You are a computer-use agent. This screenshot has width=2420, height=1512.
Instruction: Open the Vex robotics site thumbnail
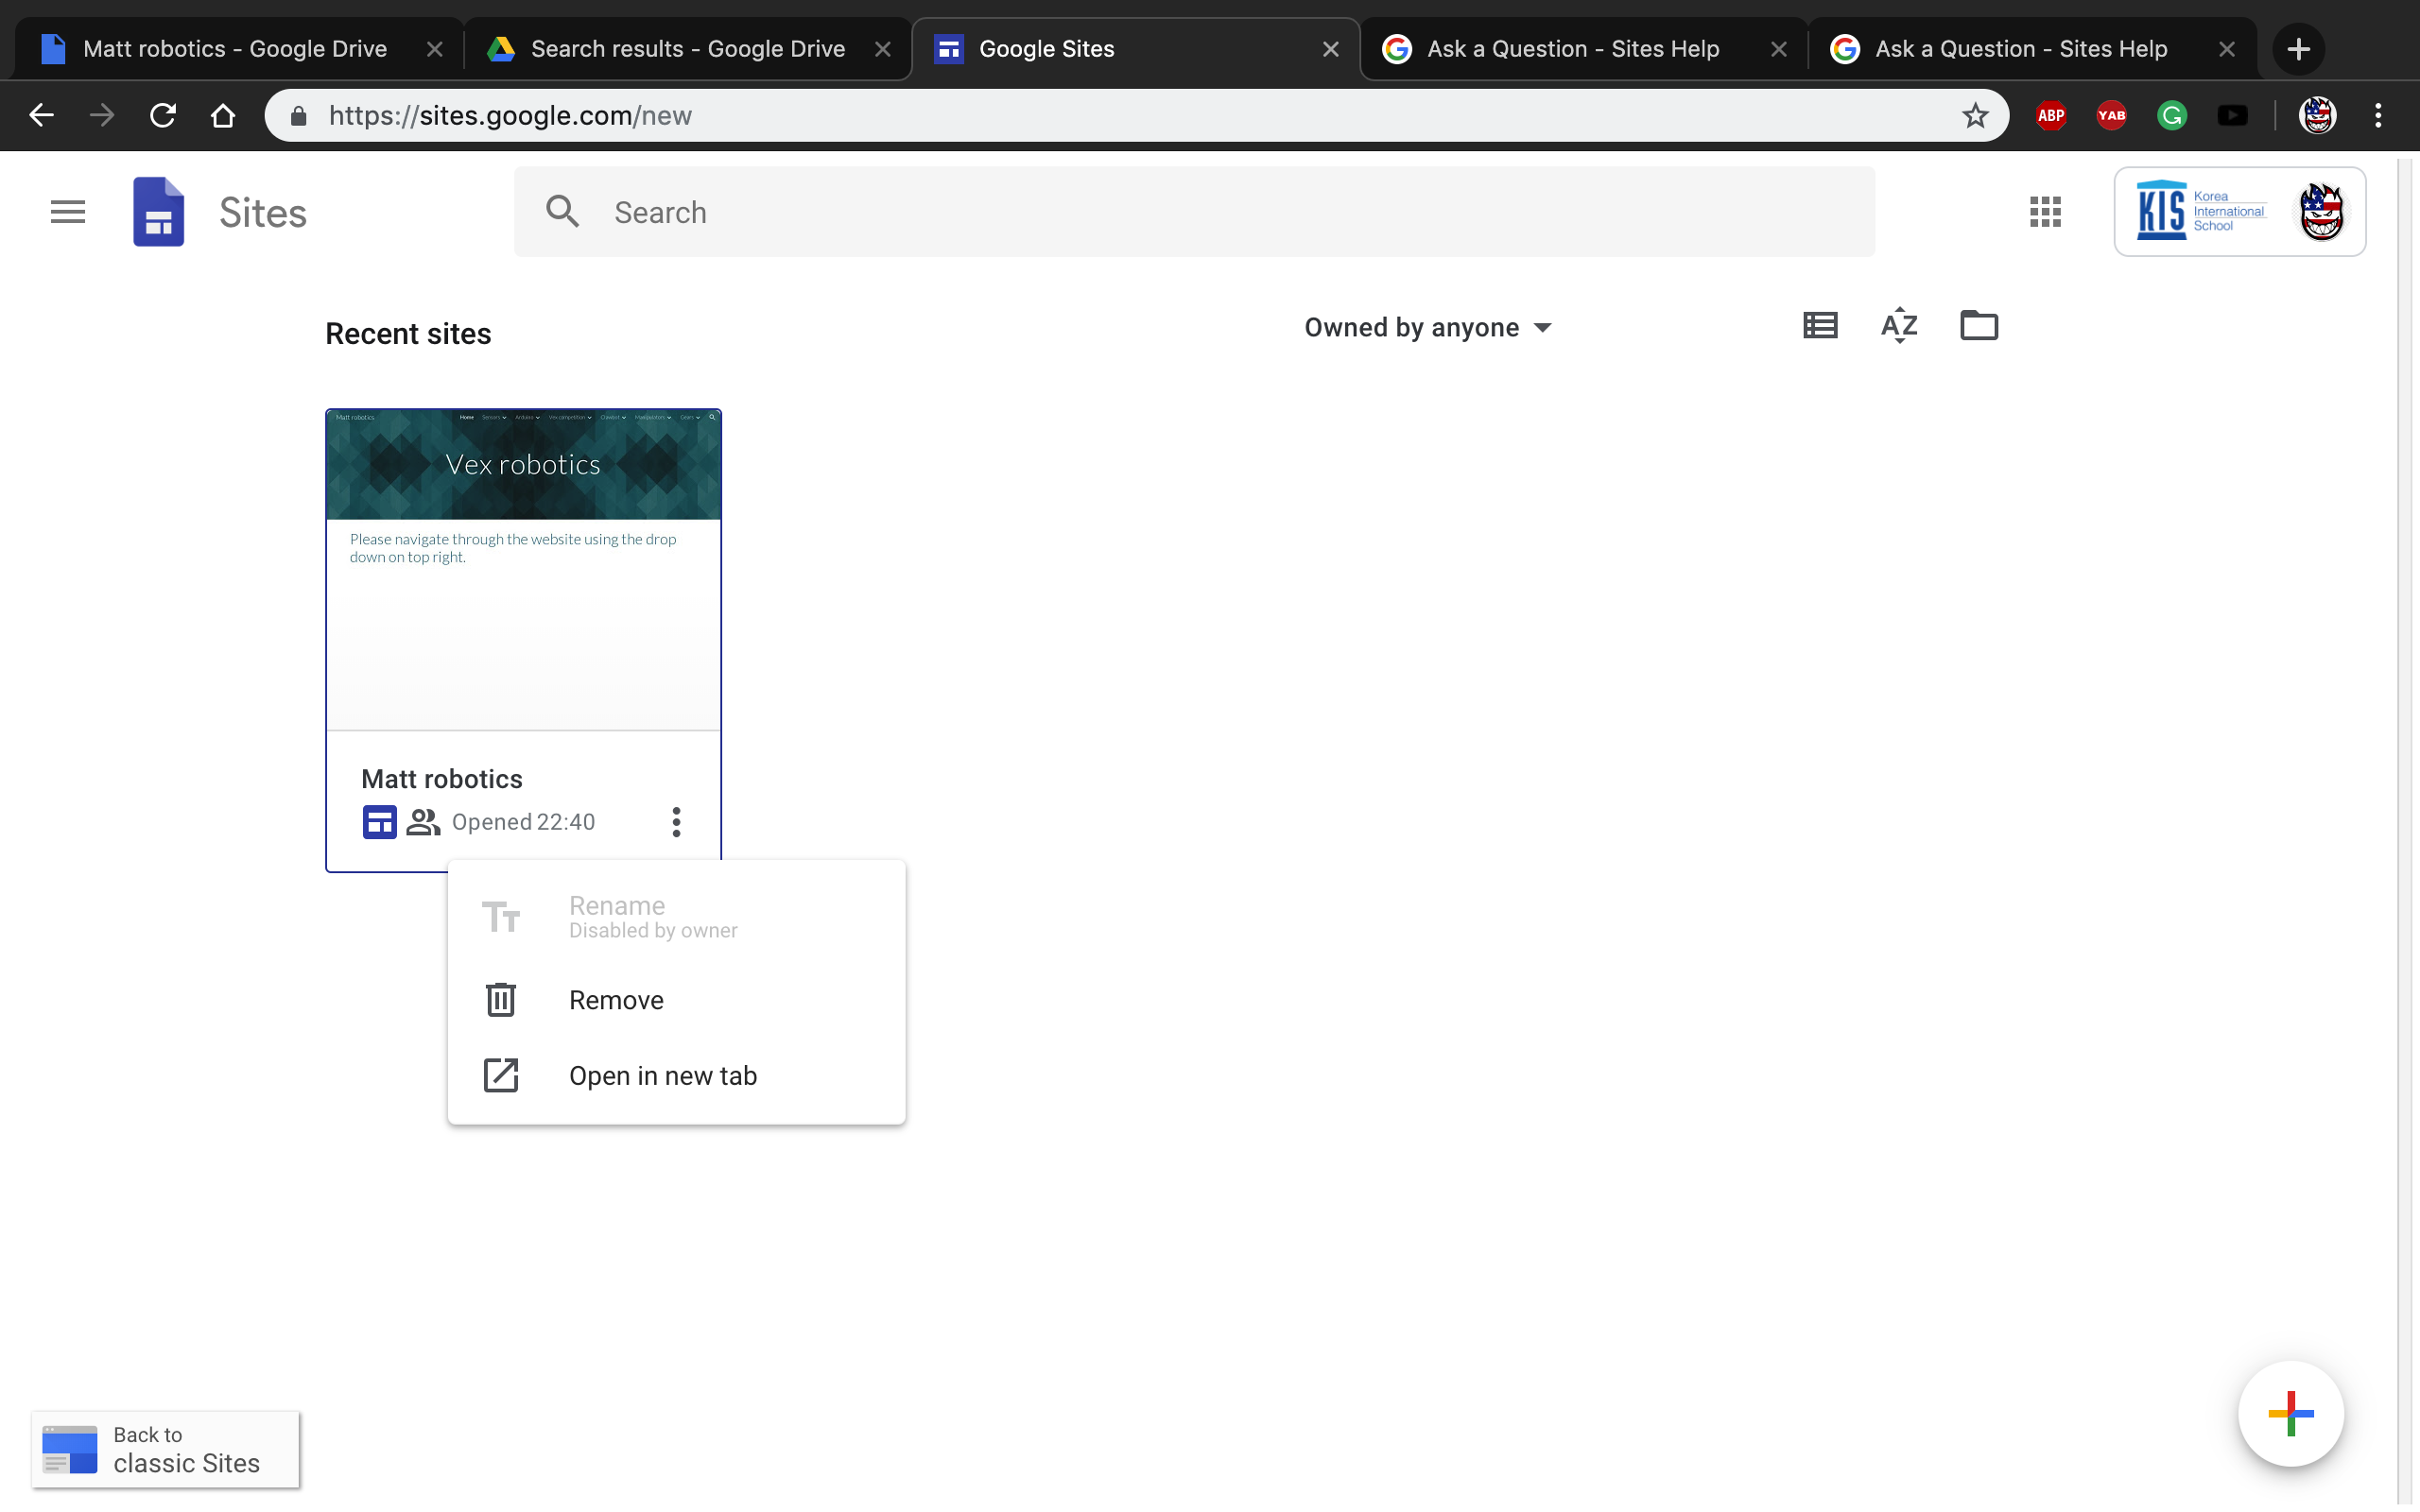pos(523,568)
